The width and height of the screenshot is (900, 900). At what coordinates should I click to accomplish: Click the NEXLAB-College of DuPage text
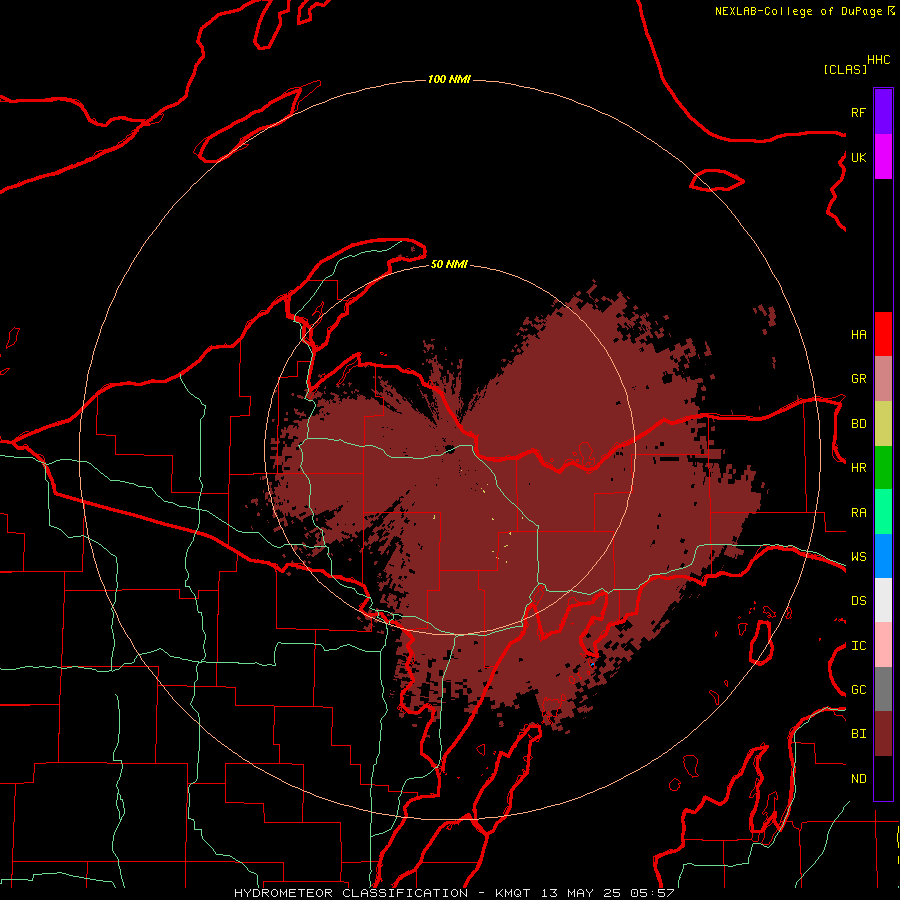(798, 11)
